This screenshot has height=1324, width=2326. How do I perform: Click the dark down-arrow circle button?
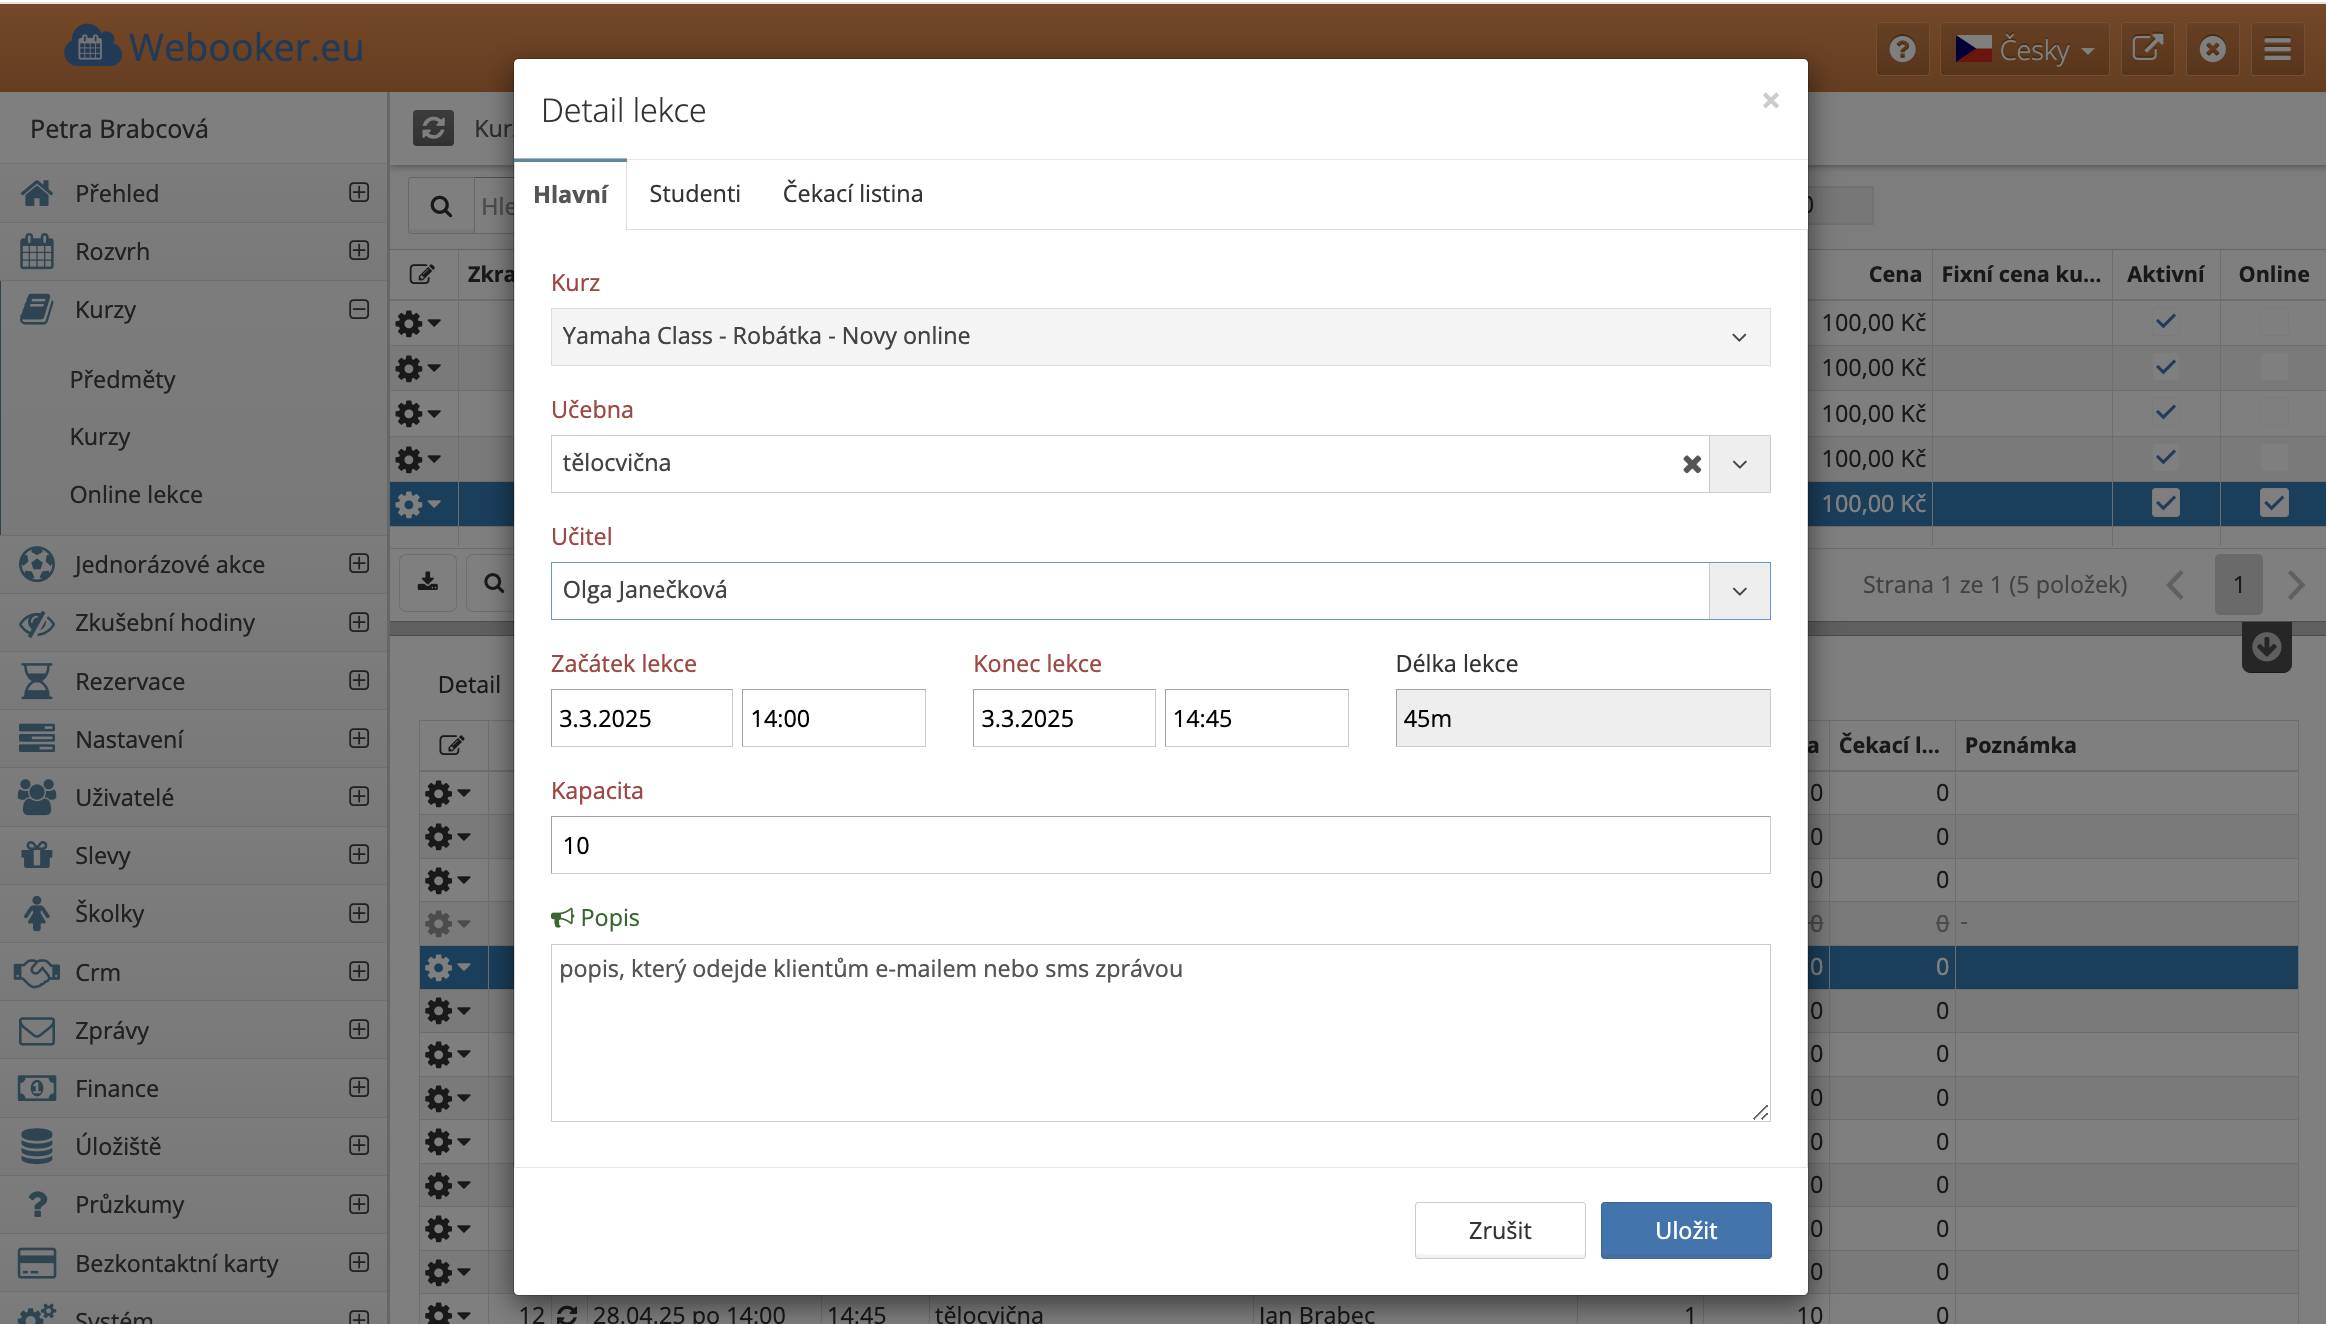tap(2266, 647)
